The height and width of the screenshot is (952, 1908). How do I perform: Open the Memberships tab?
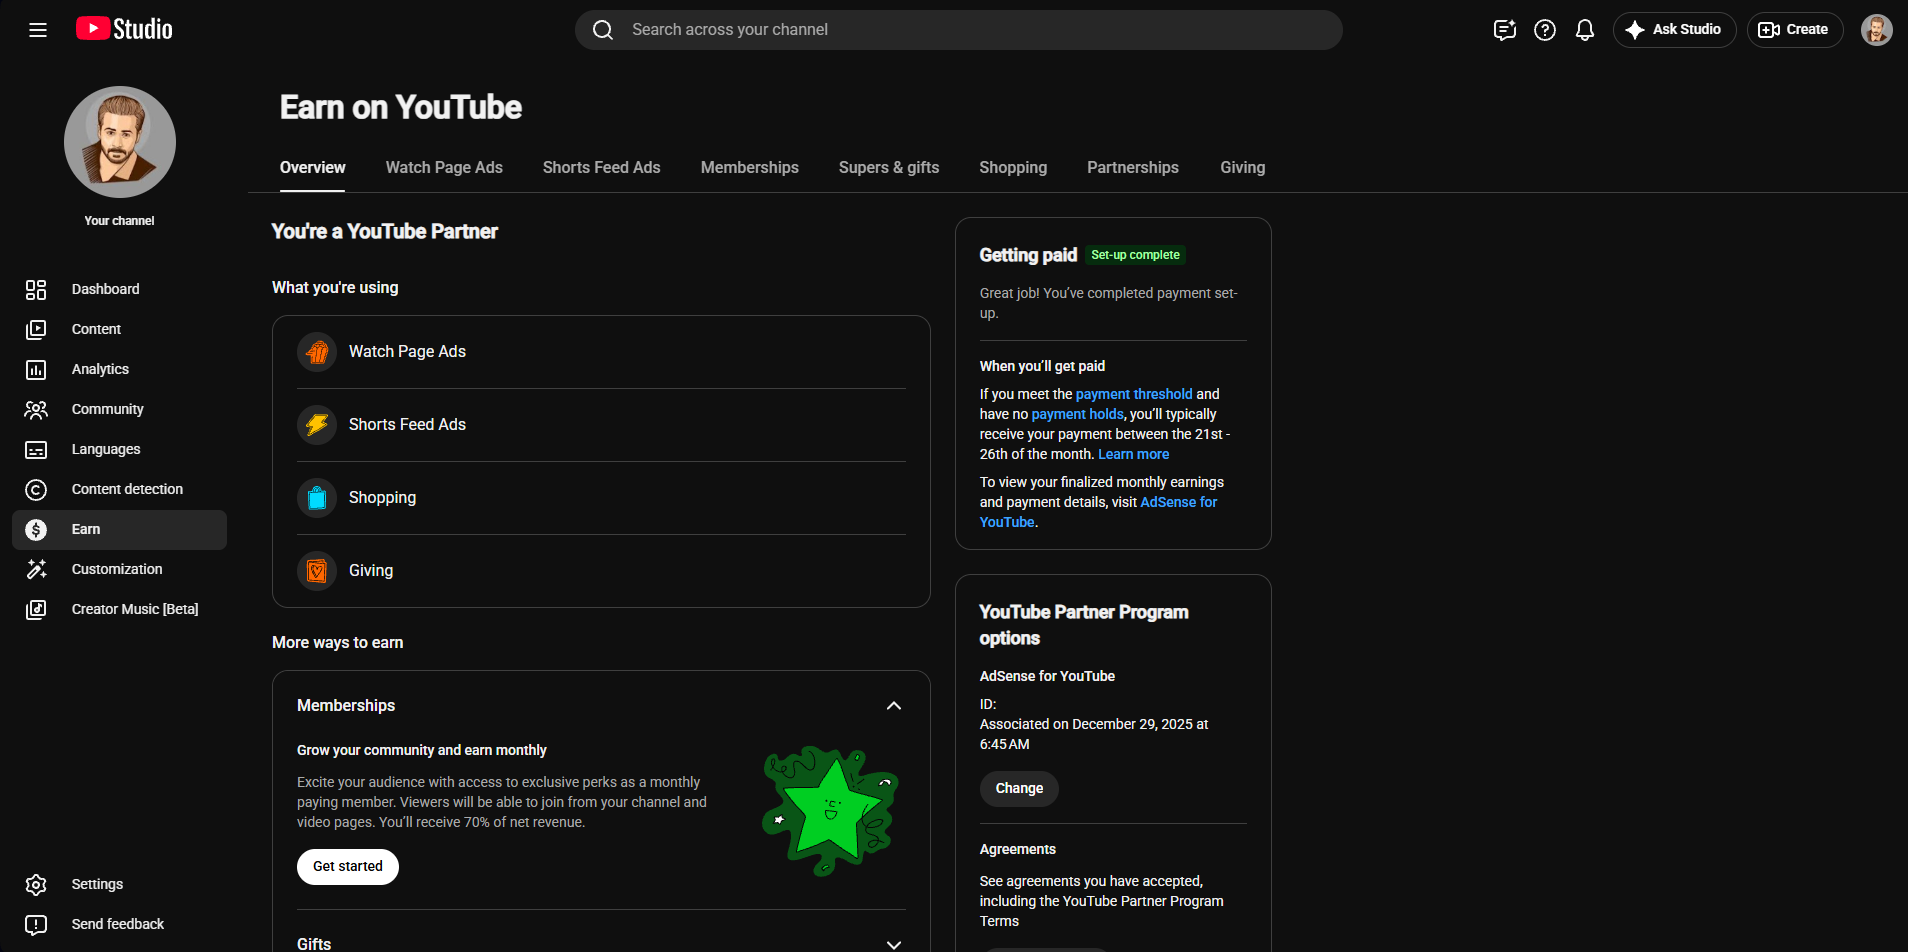[750, 168]
